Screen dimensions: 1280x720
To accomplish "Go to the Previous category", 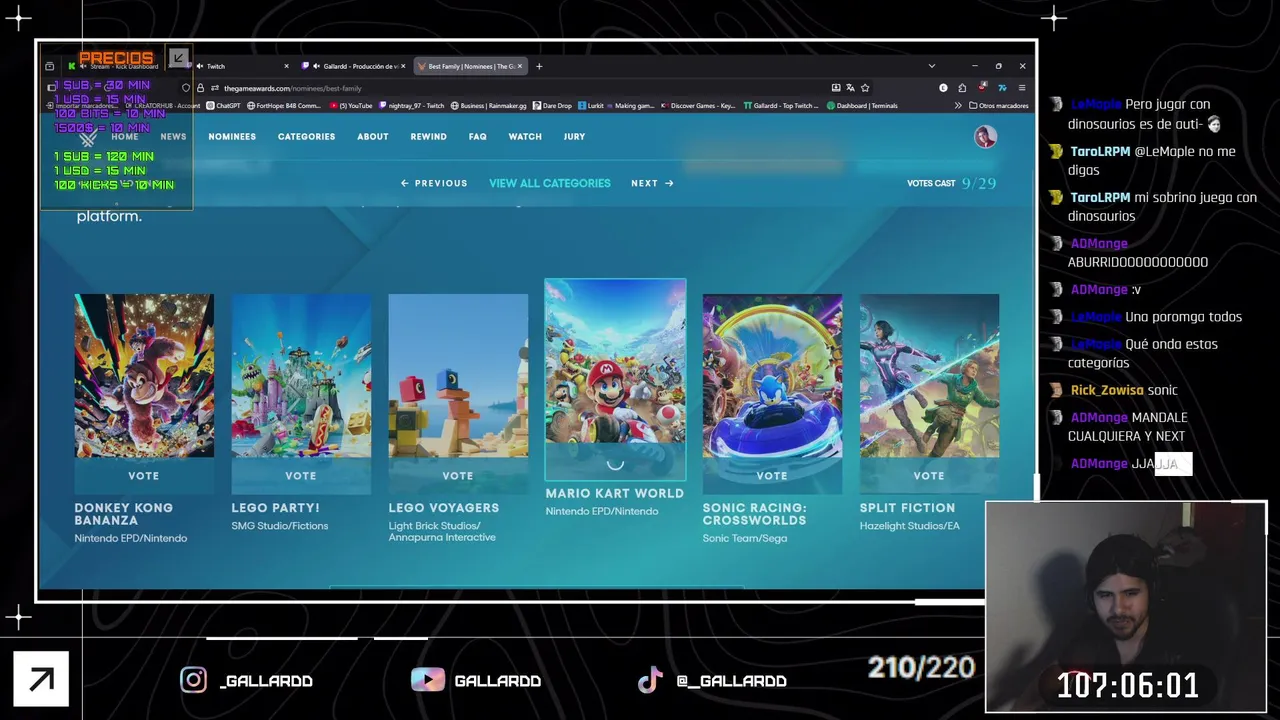I will point(434,183).
